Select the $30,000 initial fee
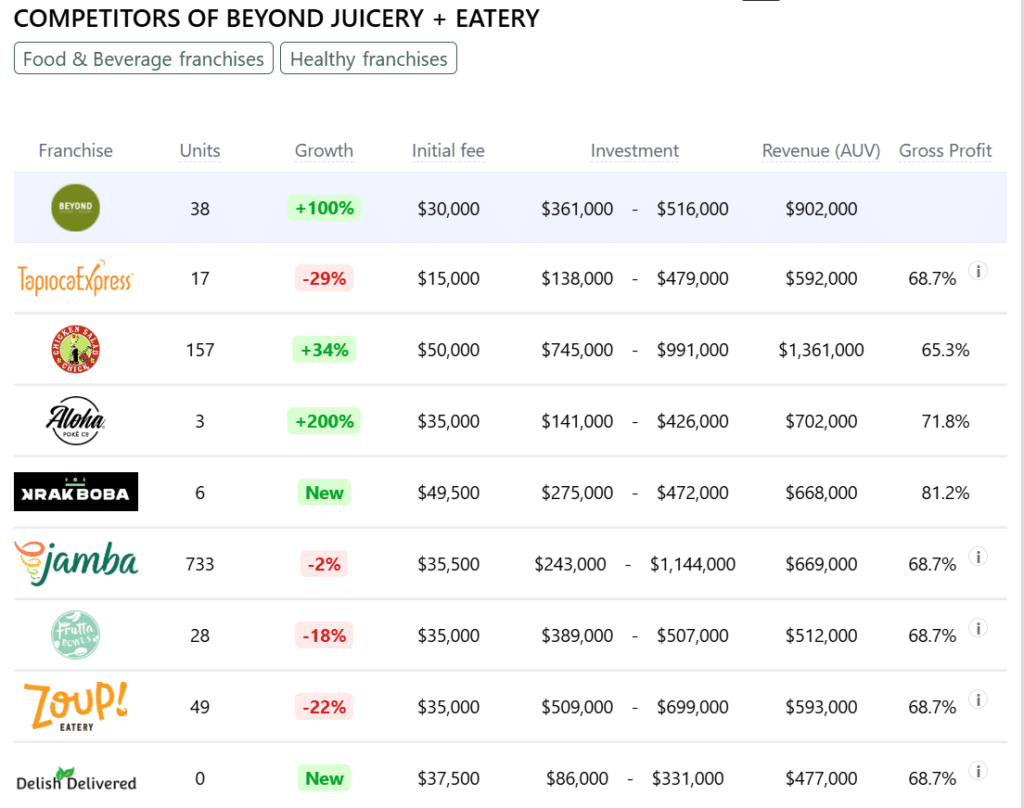 coord(448,209)
